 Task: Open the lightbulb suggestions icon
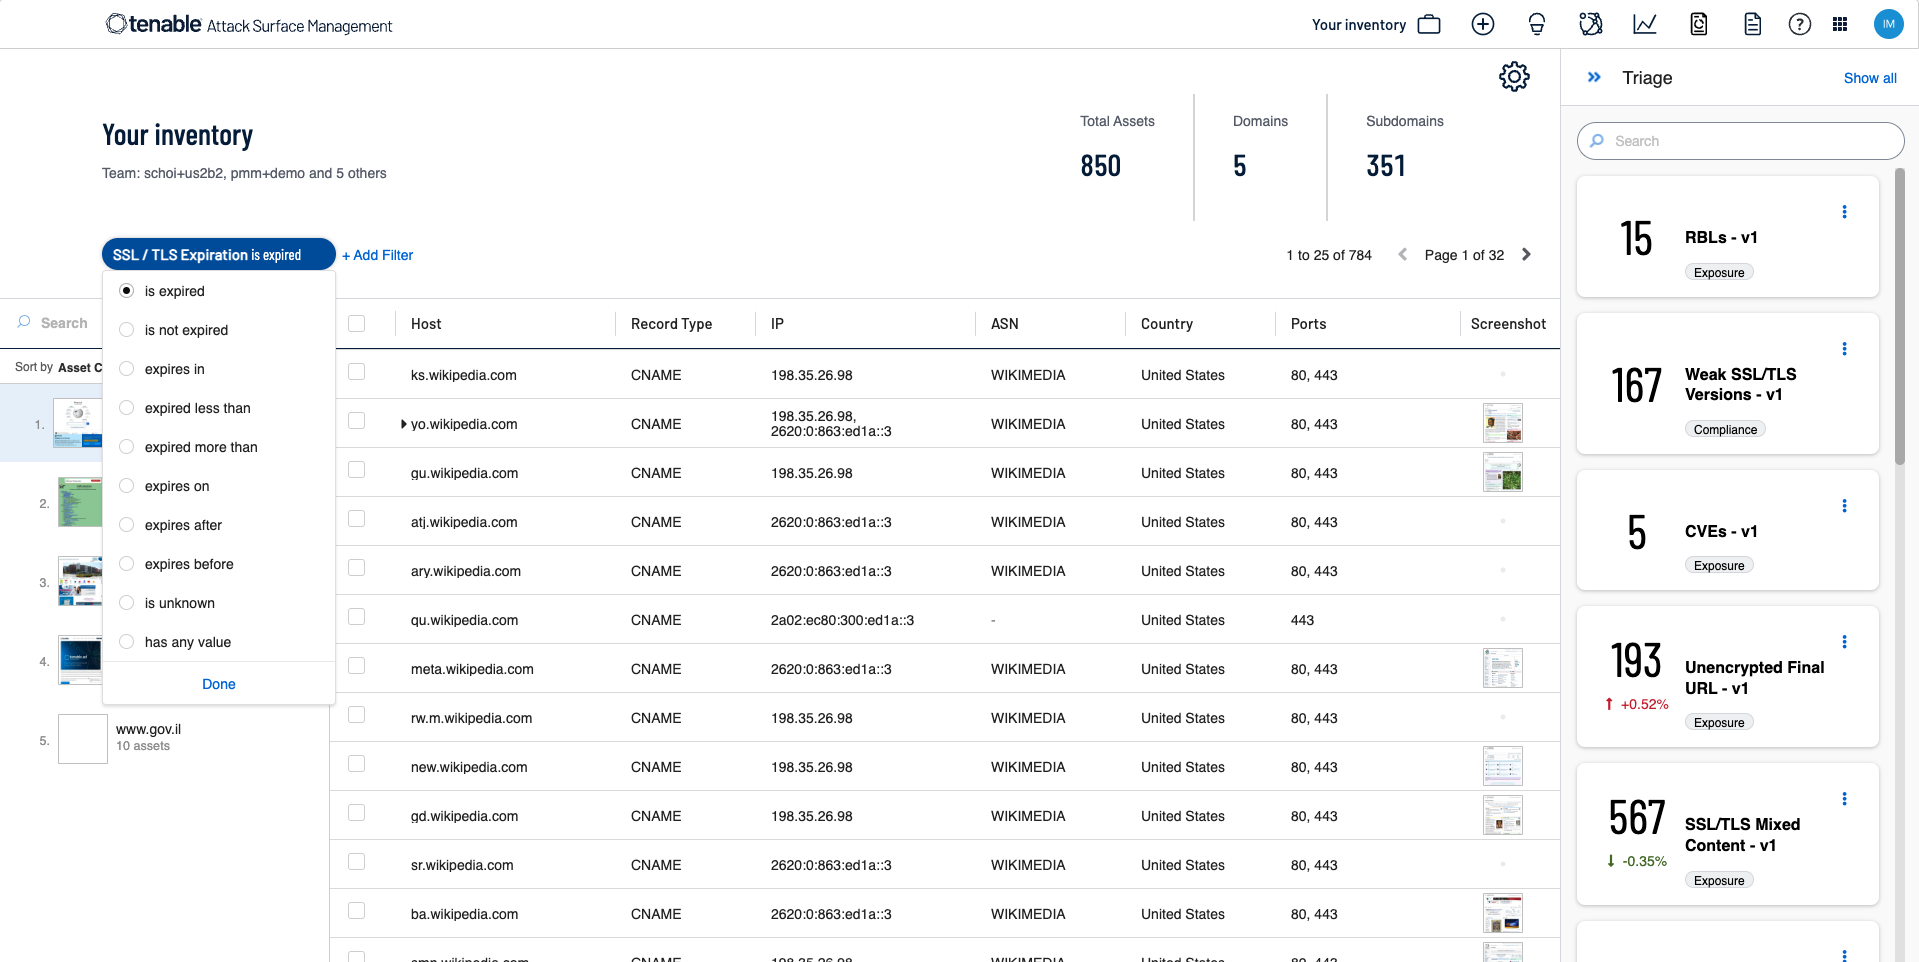pyautogui.click(x=1536, y=25)
